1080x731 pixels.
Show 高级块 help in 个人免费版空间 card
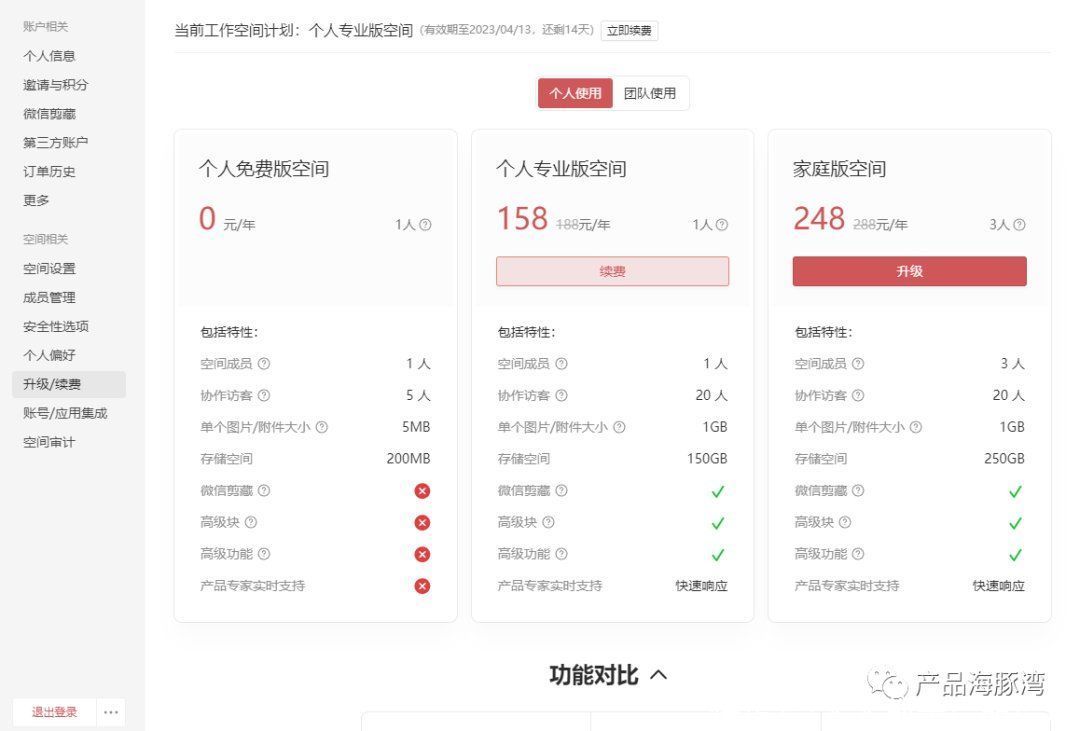(251, 522)
